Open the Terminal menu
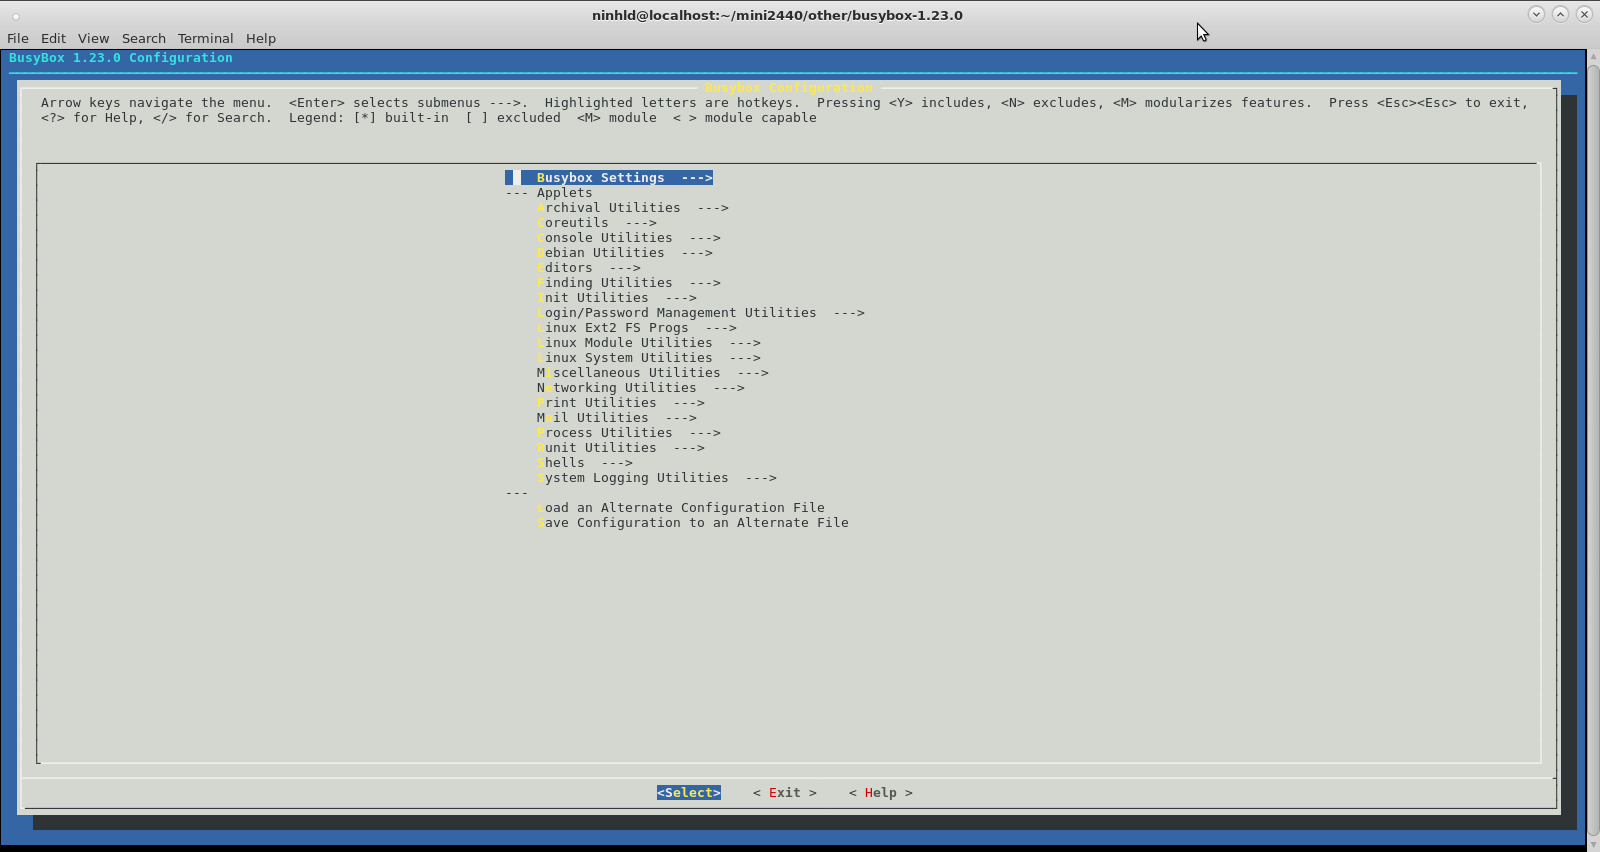The height and width of the screenshot is (852, 1600). [x=205, y=38]
